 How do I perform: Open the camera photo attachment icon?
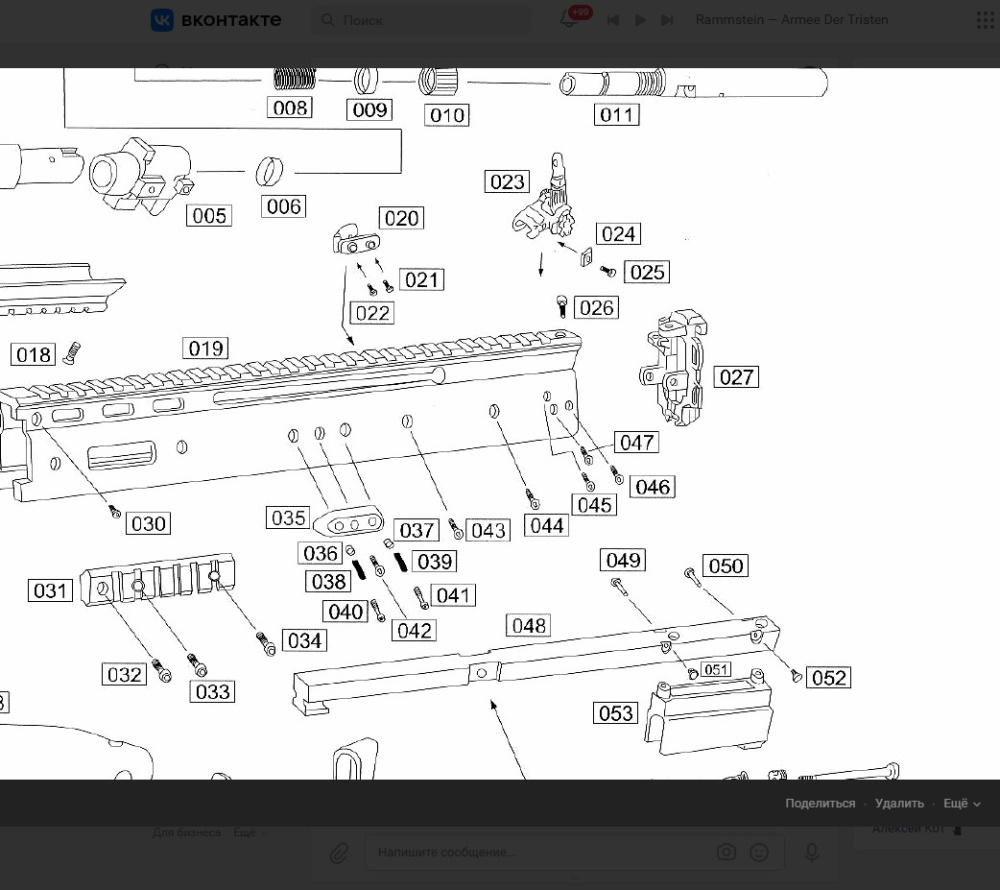click(726, 852)
